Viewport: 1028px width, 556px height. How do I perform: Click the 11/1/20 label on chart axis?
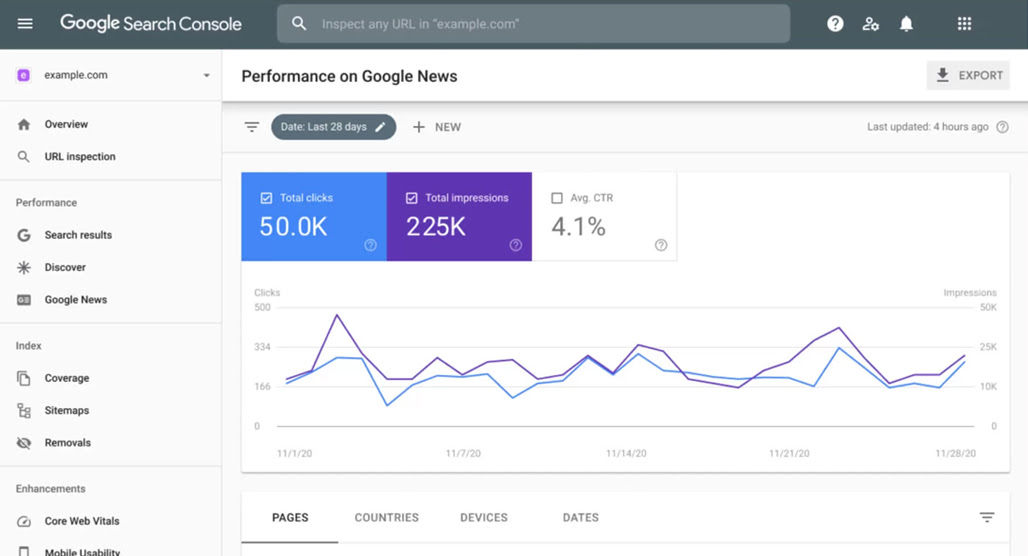click(294, 454)
